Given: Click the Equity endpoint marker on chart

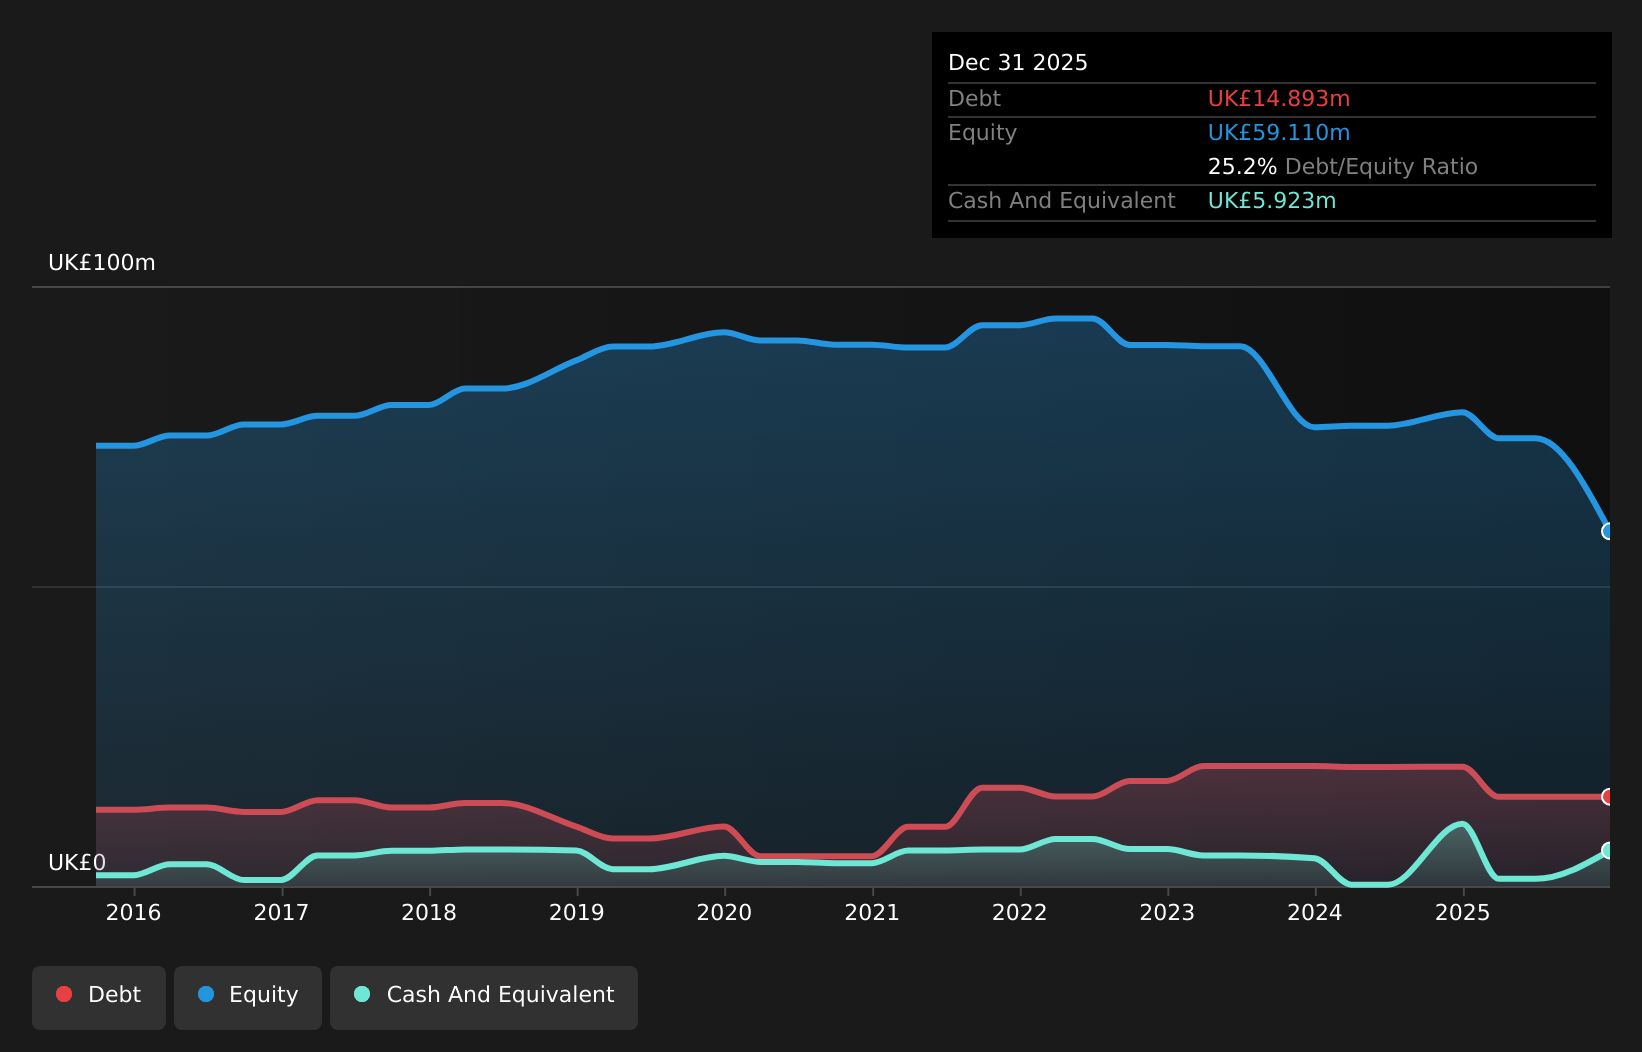Looking at the screenshot, I should 1608,531.
